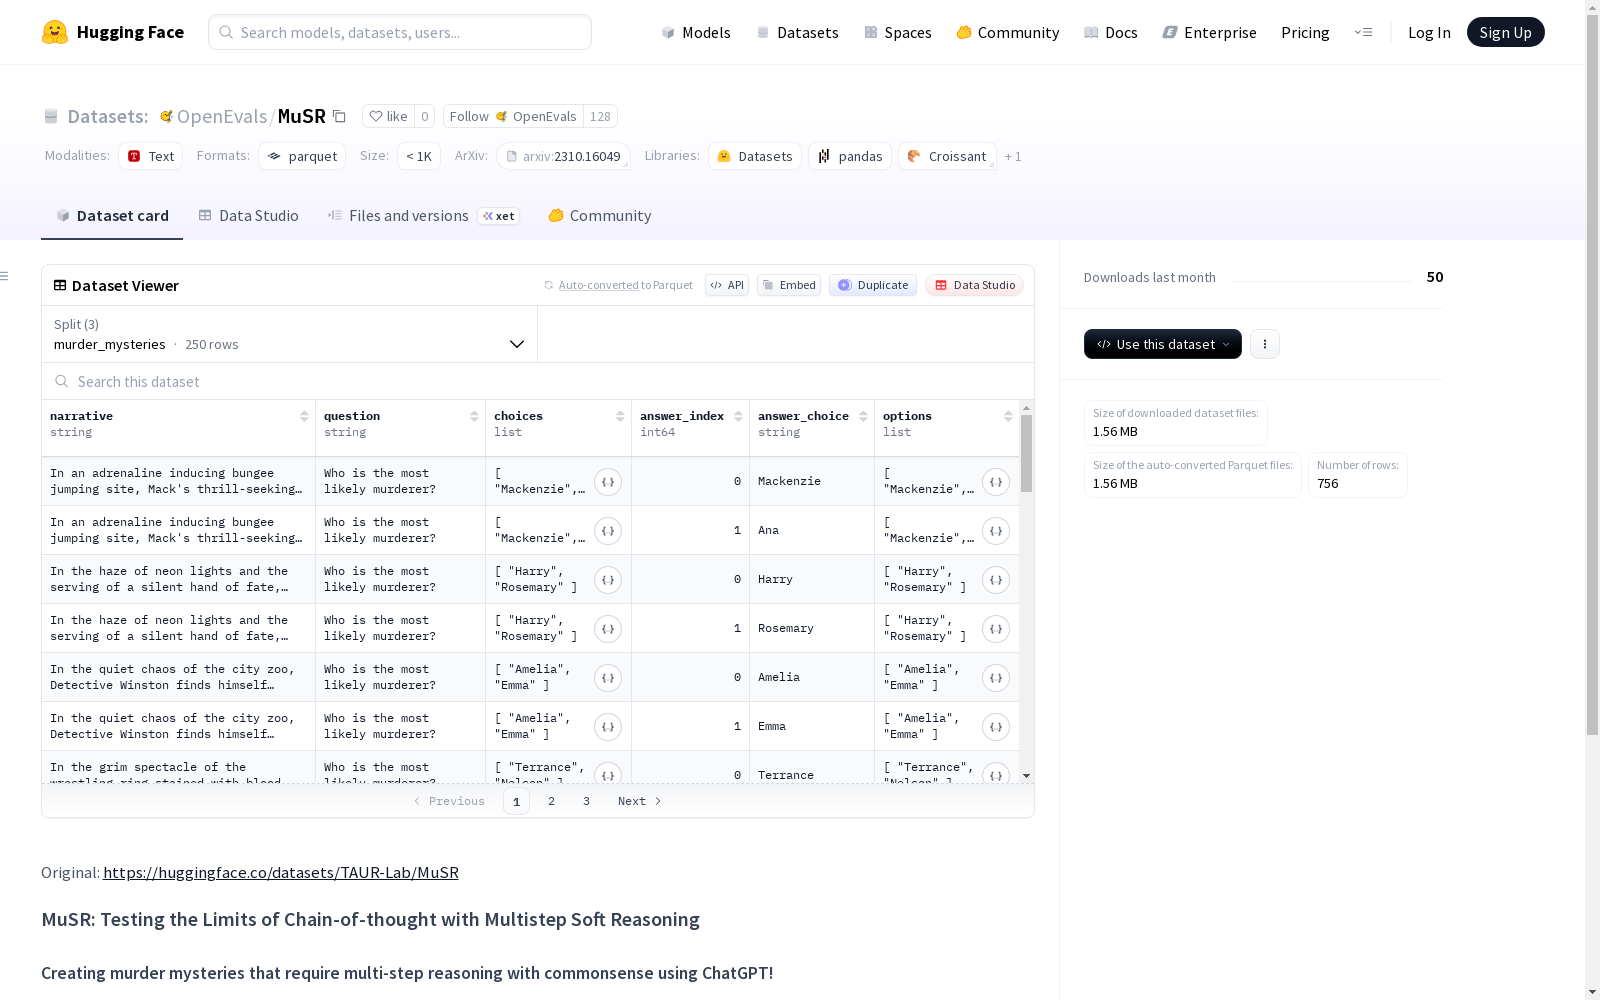Viewport: 1600px width, 1000px height.
Task: Click the Duplicate button
Action: pyautogui.click(x=873, y=285)
